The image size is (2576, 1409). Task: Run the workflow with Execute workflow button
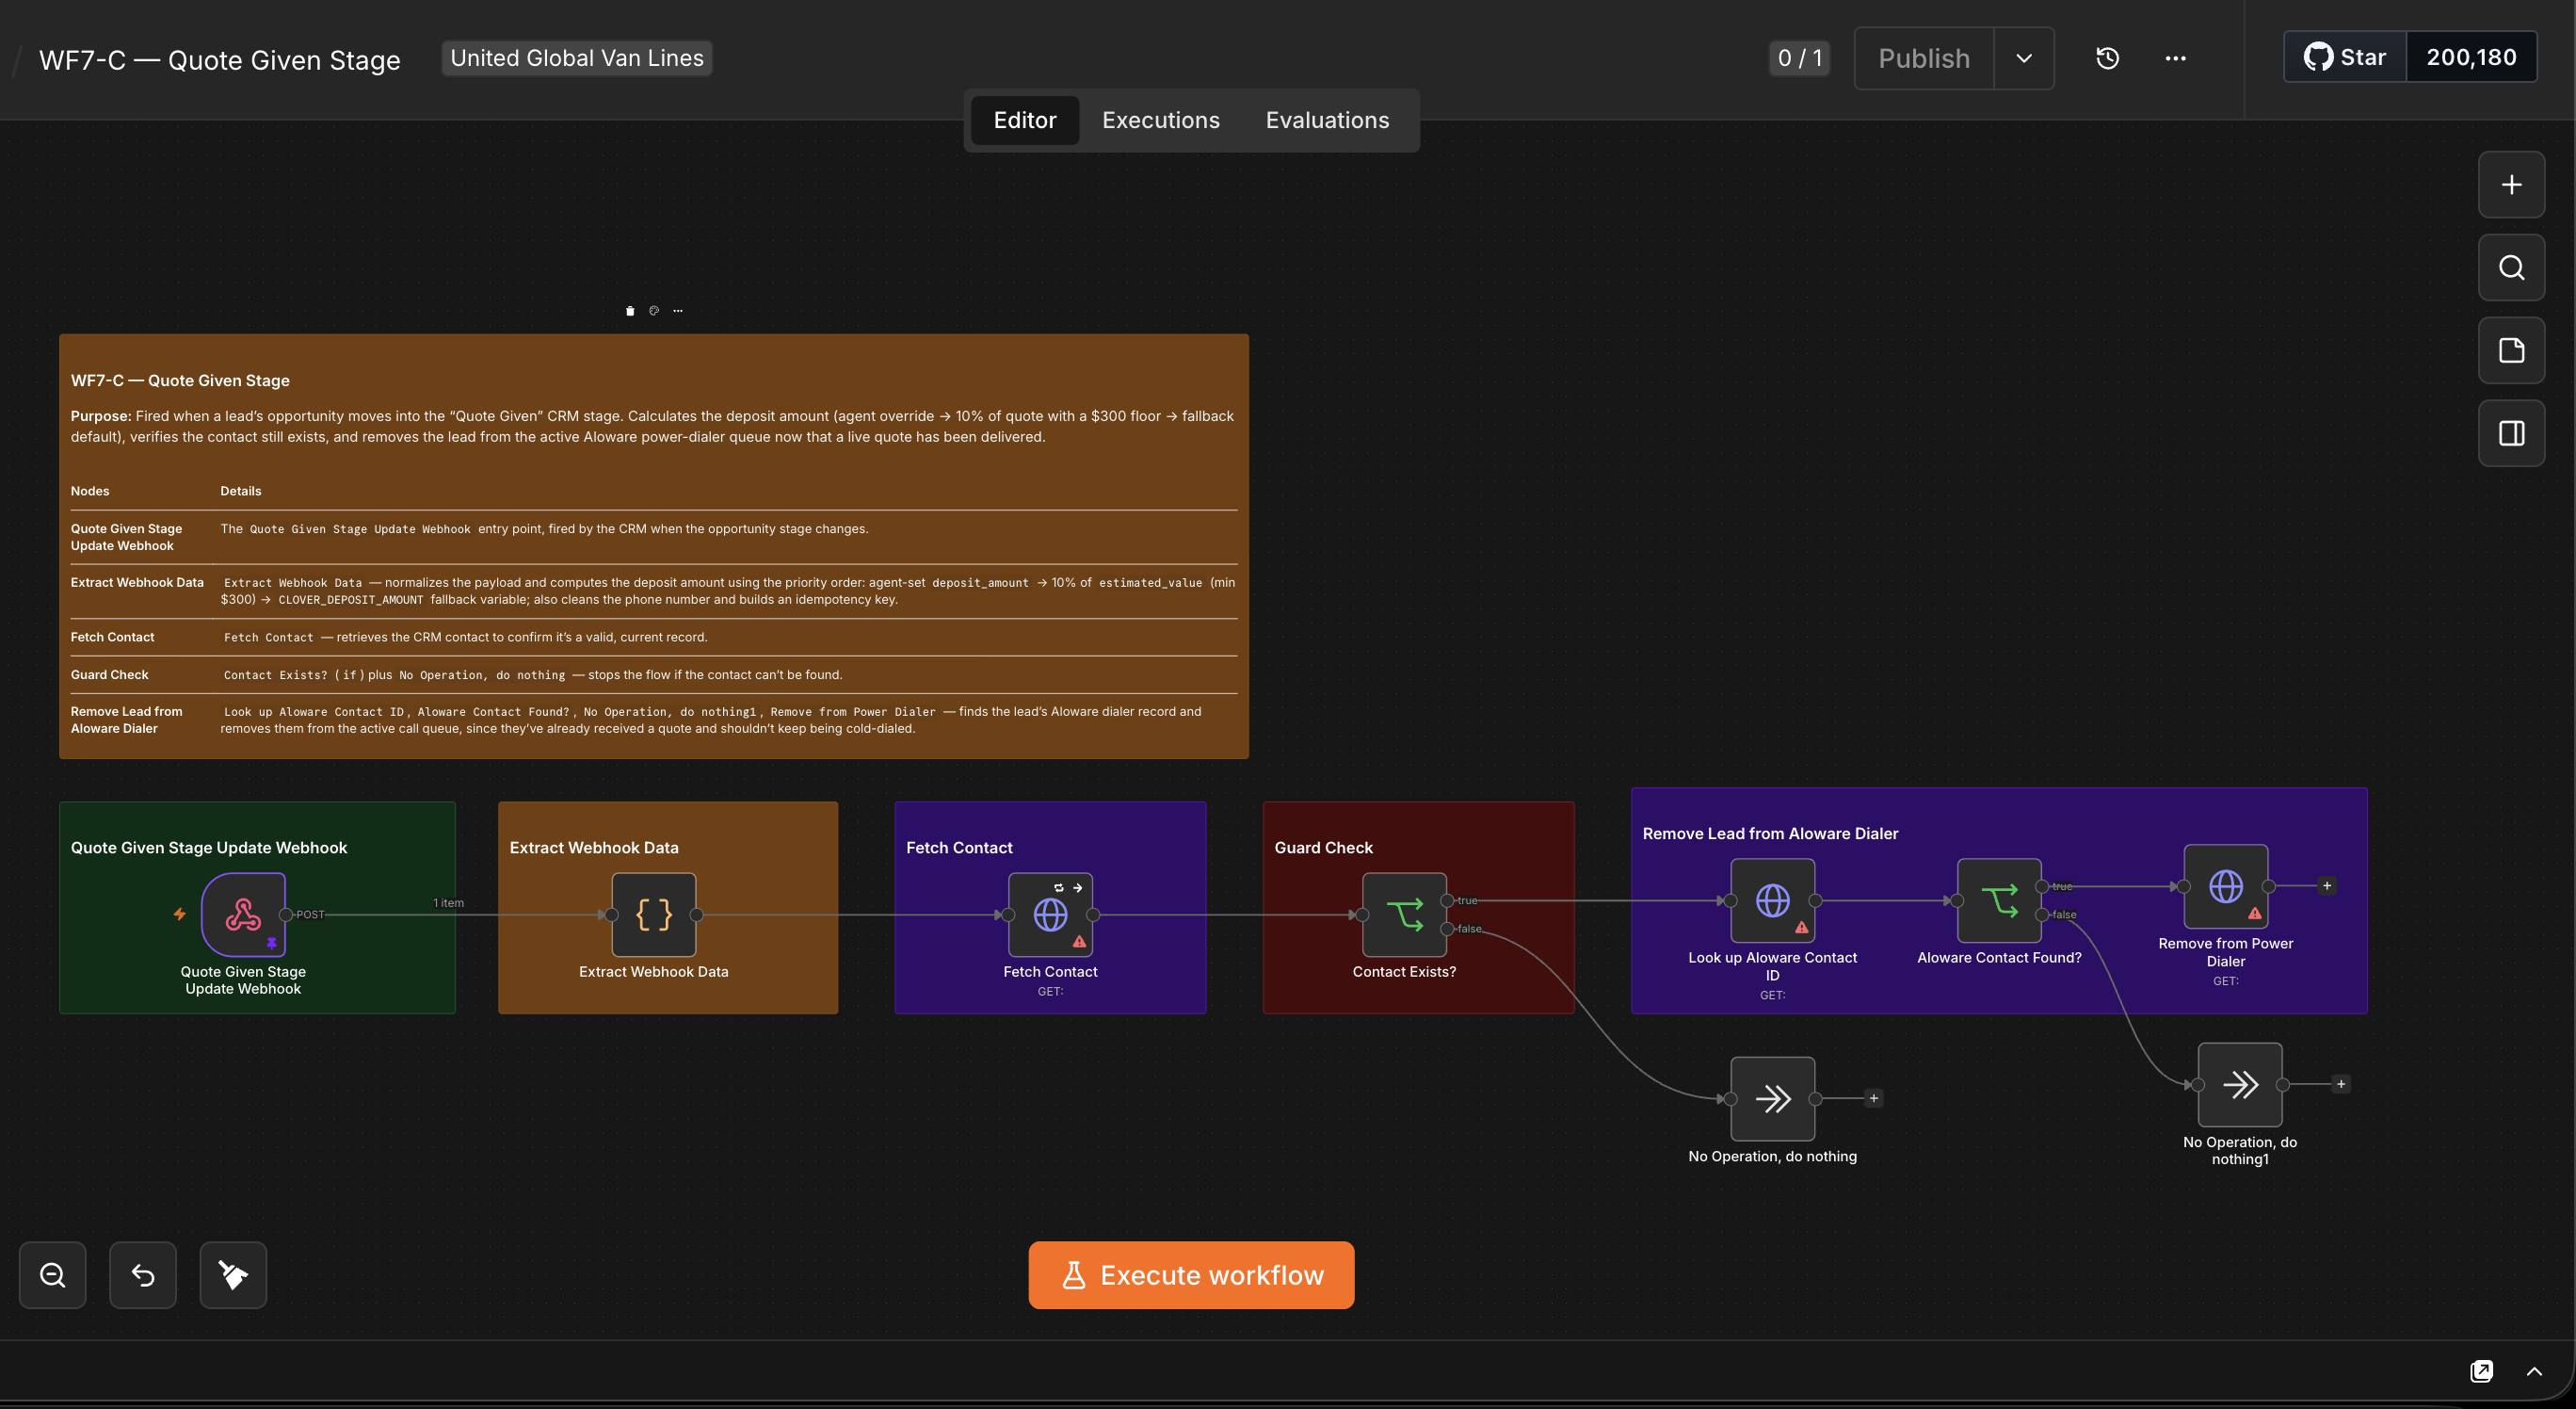click(1191, 1275)
